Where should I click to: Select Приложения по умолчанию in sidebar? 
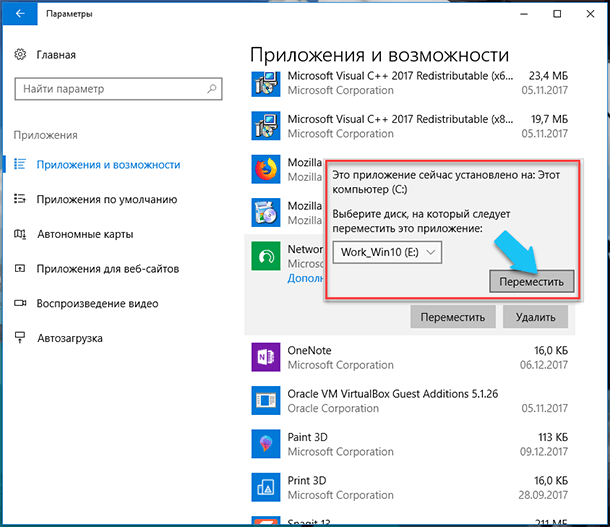[x=107, y=199]
